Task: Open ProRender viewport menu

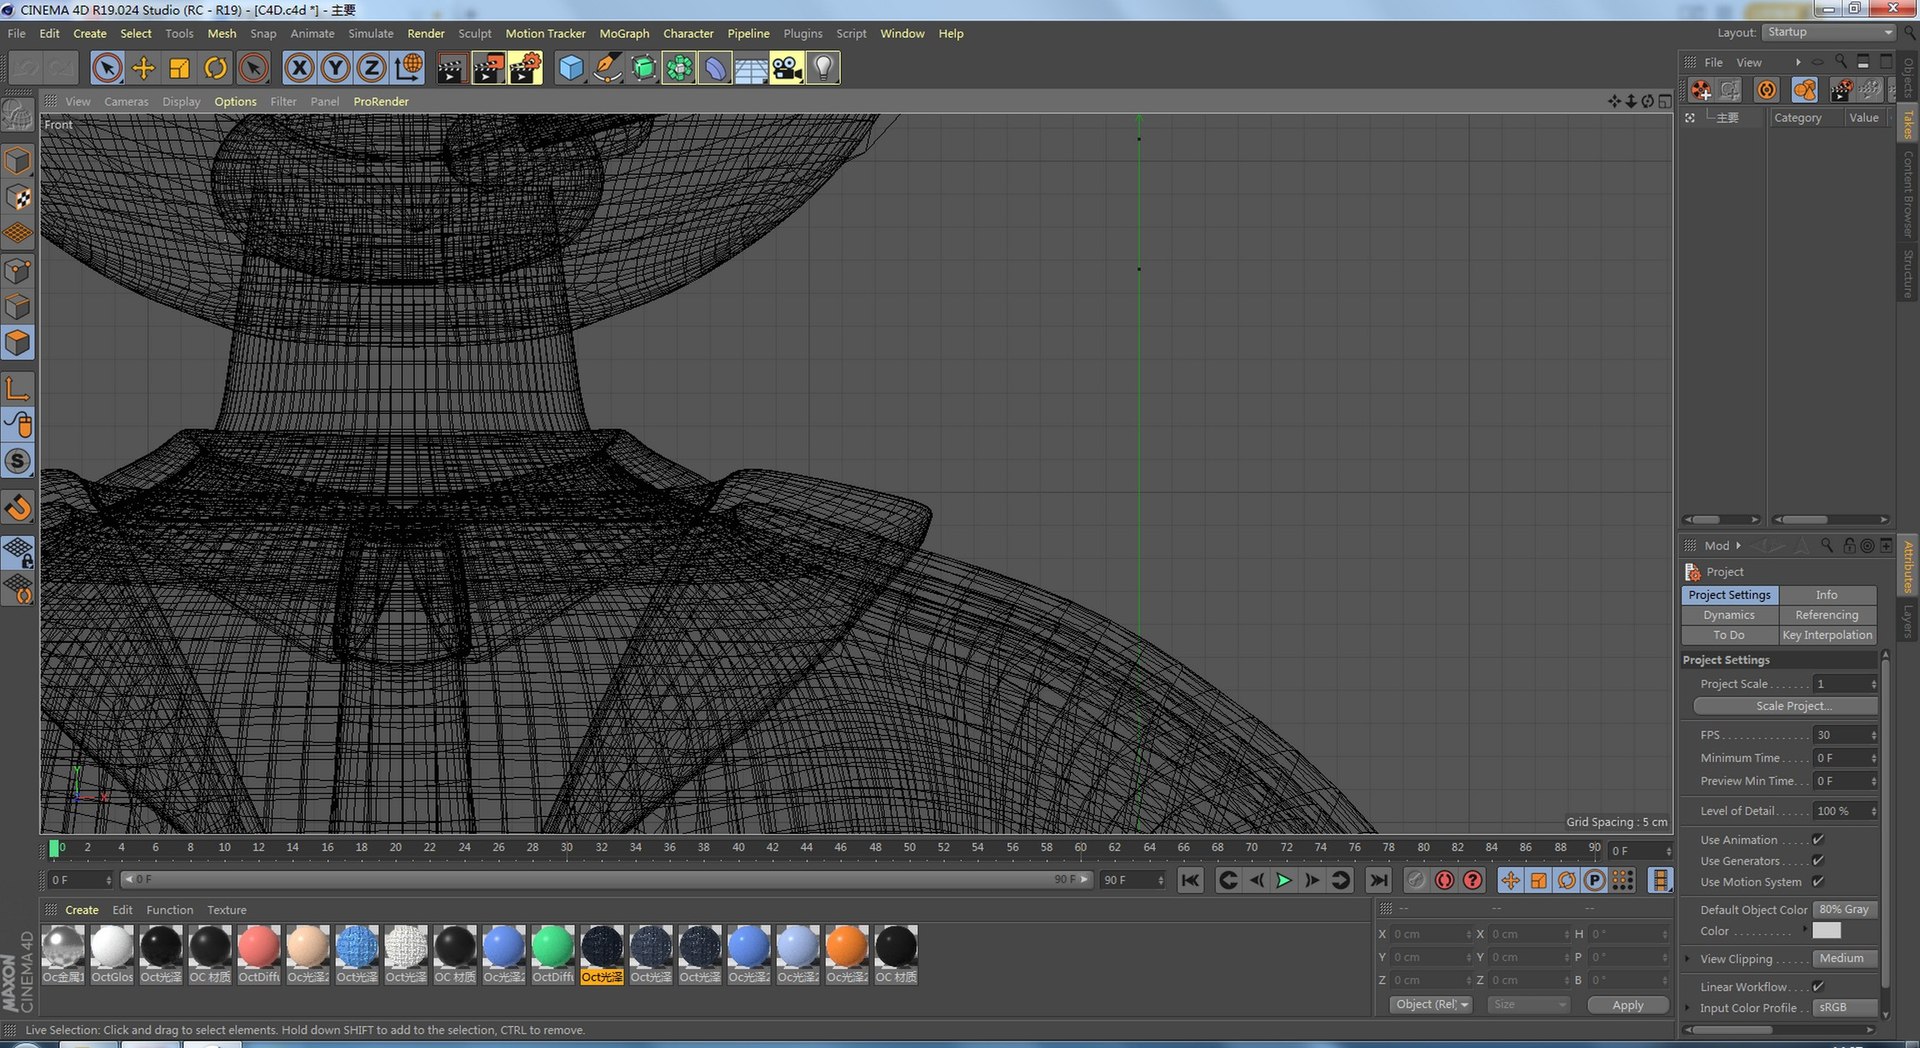Action: pos(381,102)
